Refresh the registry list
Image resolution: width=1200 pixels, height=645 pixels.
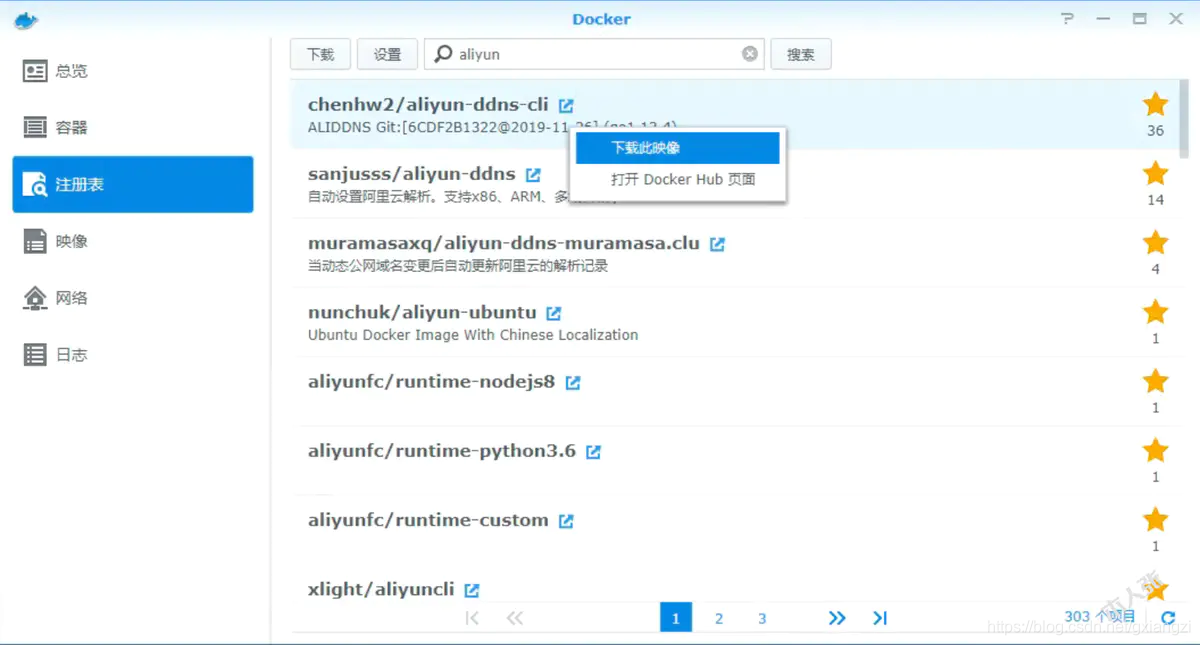pos(1168,617)
